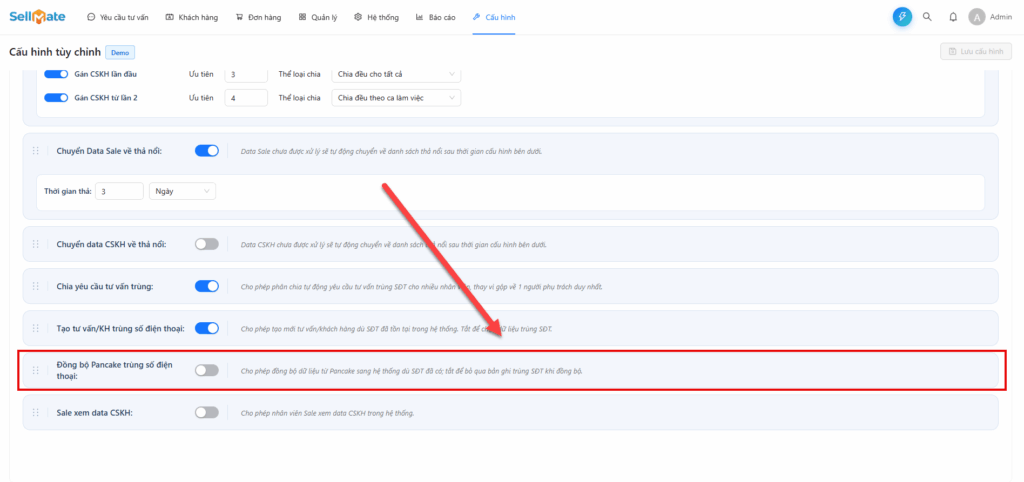Enable Sale xem data CSKH switch
1024x482 pixels.
pyautogui.click(x=207, y=412)
